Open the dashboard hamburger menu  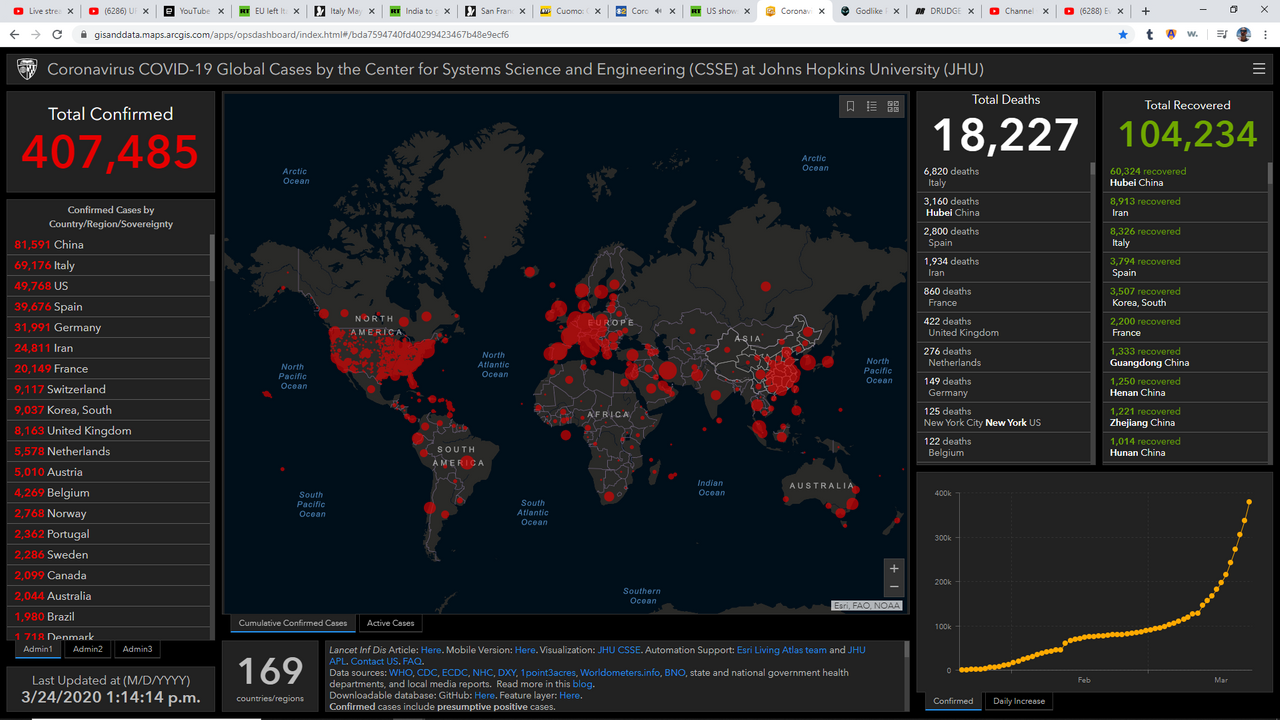click(x=1258, y=69)
